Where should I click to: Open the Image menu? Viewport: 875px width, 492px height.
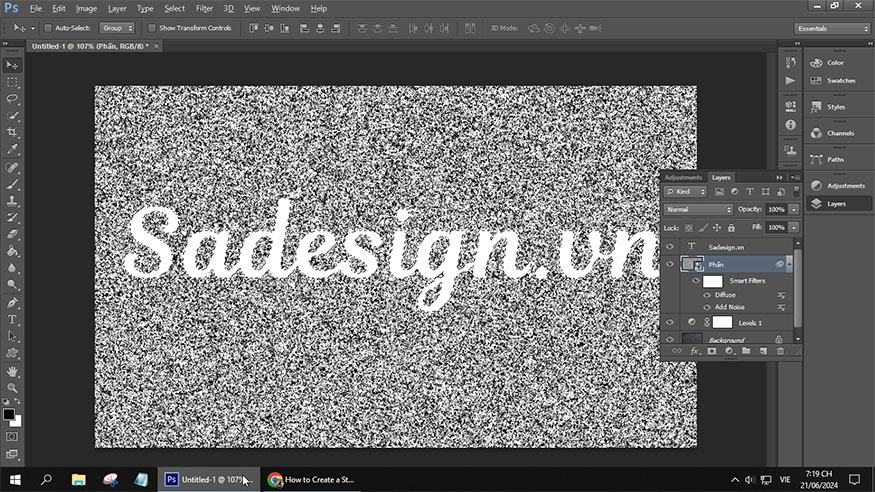[x=86, y=8]
